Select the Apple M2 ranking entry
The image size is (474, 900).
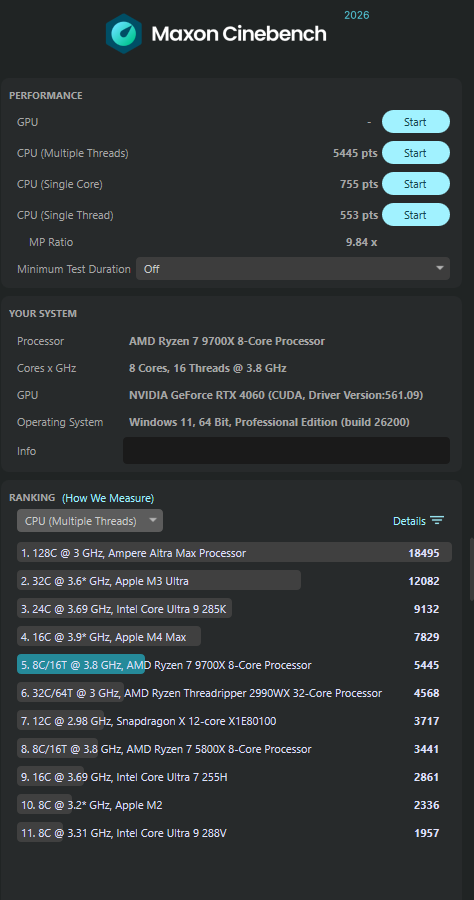pos(234,805)
